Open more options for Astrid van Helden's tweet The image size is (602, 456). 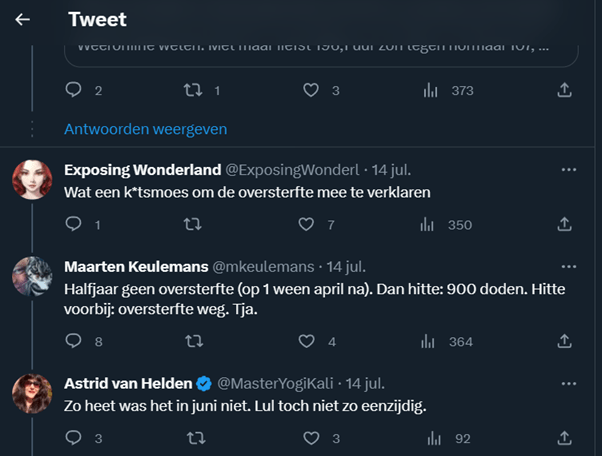click(x=568, y=383)
